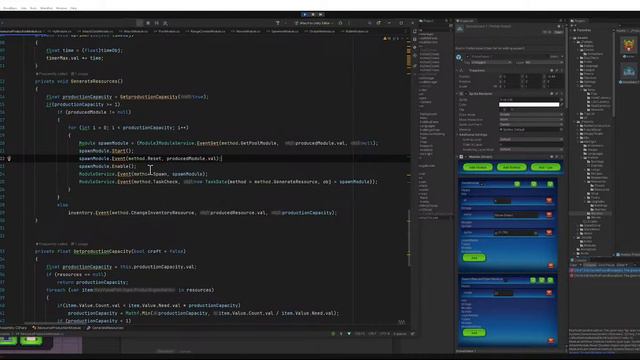Viewport: 640px width, 360px height.
Task: Open the Layer dropdown in Inspector
Action: click(544, 62)
